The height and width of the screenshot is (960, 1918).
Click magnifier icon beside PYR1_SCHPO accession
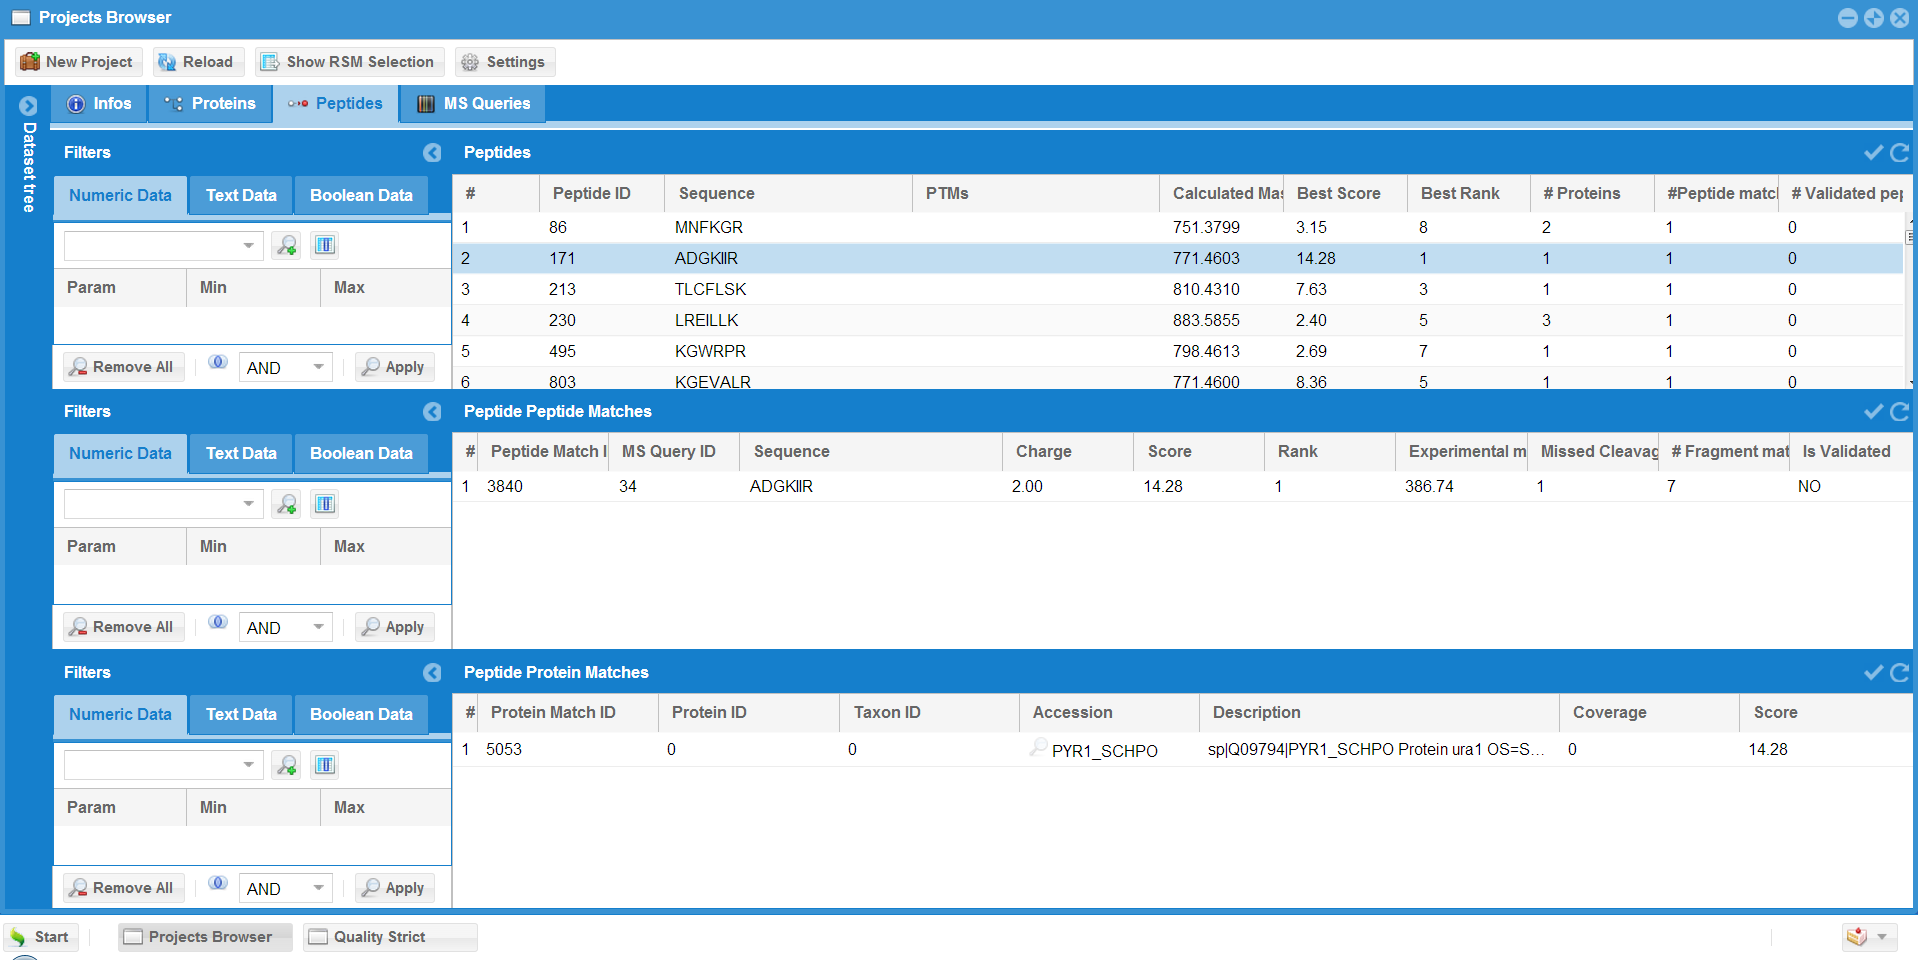[x=1039, y=748]
